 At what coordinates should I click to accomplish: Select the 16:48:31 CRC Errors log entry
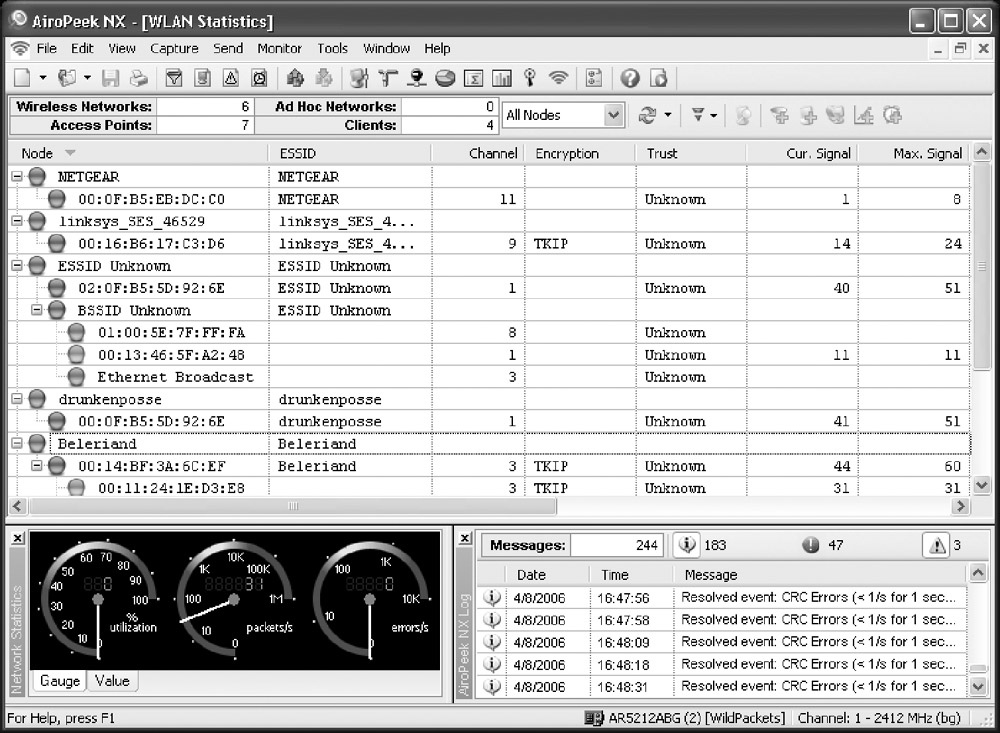click(x=723, y=686)
